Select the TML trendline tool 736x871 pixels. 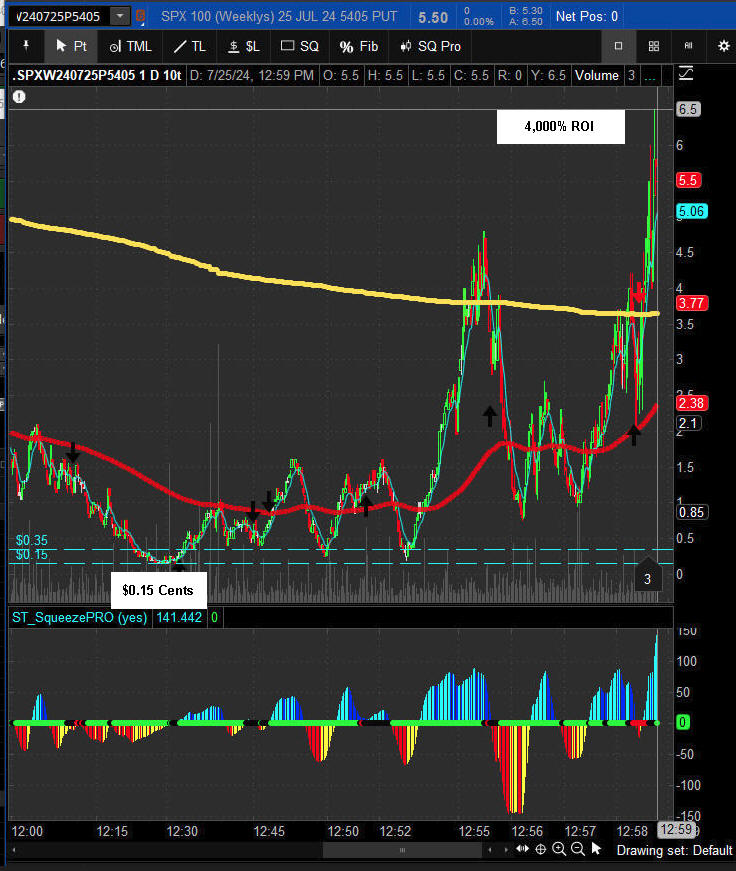click(130, 46)
